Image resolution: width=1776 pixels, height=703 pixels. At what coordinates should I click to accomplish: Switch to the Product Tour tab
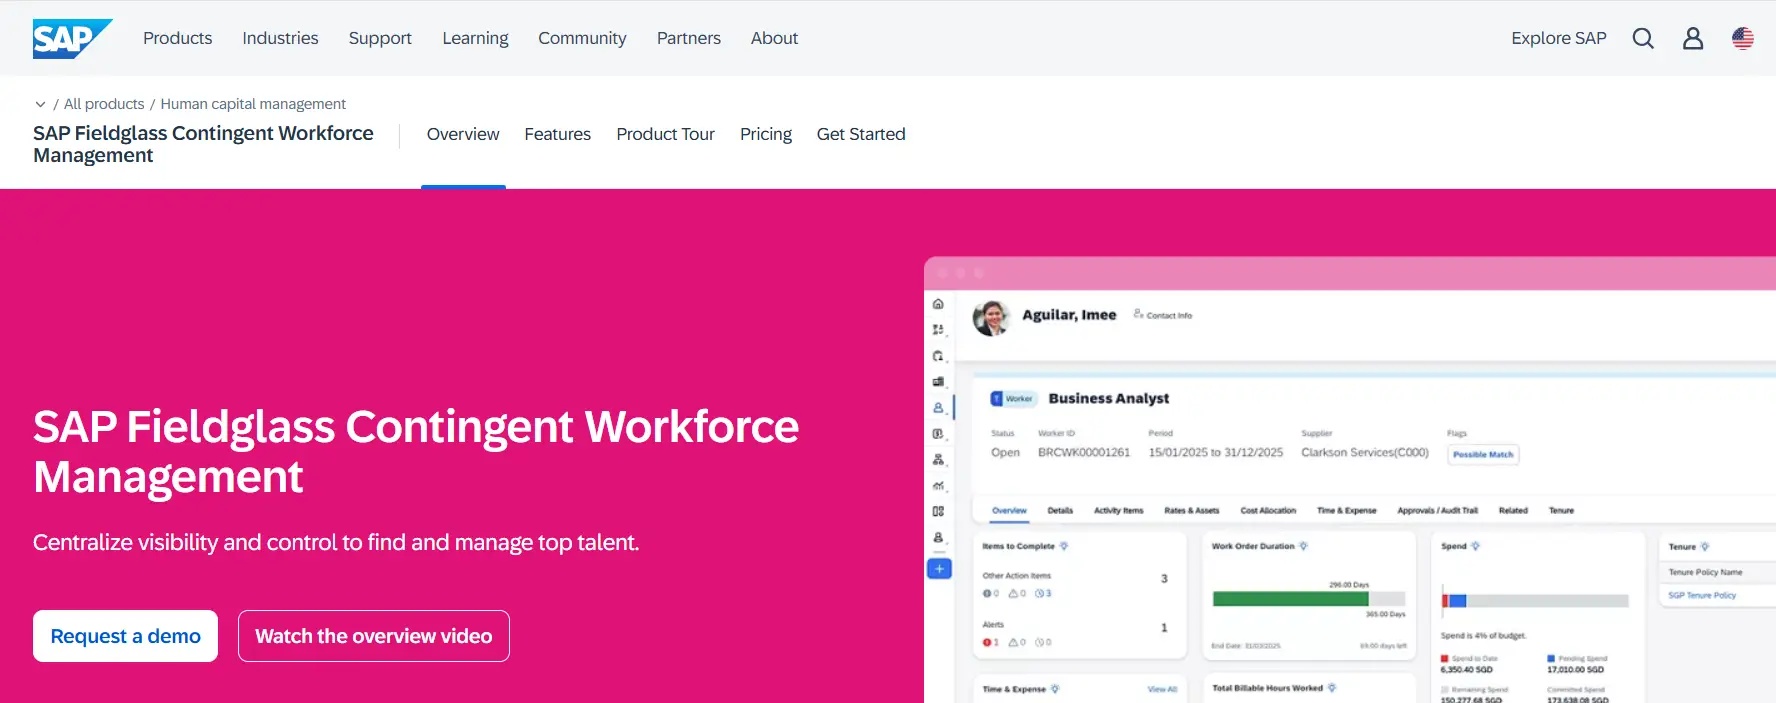pyautogui.click(x=665, y=134)
